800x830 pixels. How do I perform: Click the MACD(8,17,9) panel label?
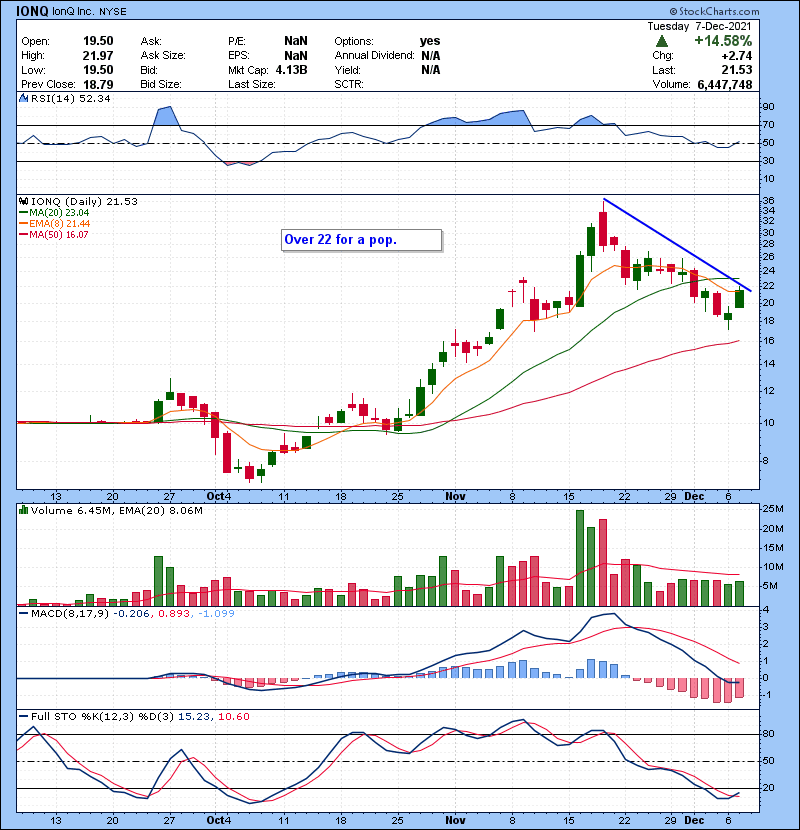click(x=70, y=614)
